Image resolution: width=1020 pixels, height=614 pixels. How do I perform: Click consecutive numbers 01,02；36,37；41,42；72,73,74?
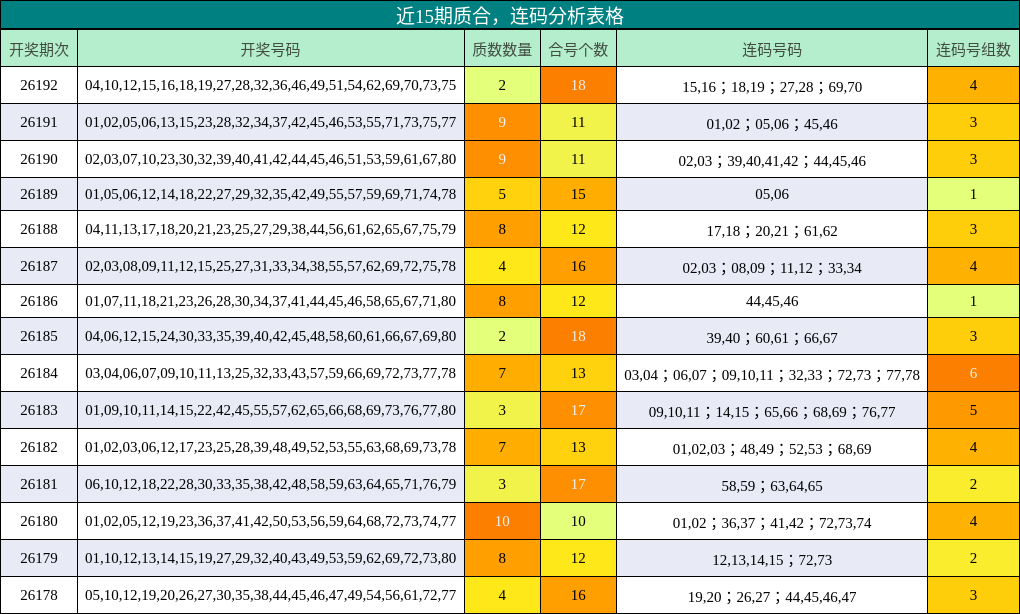(x=772, y=523)
